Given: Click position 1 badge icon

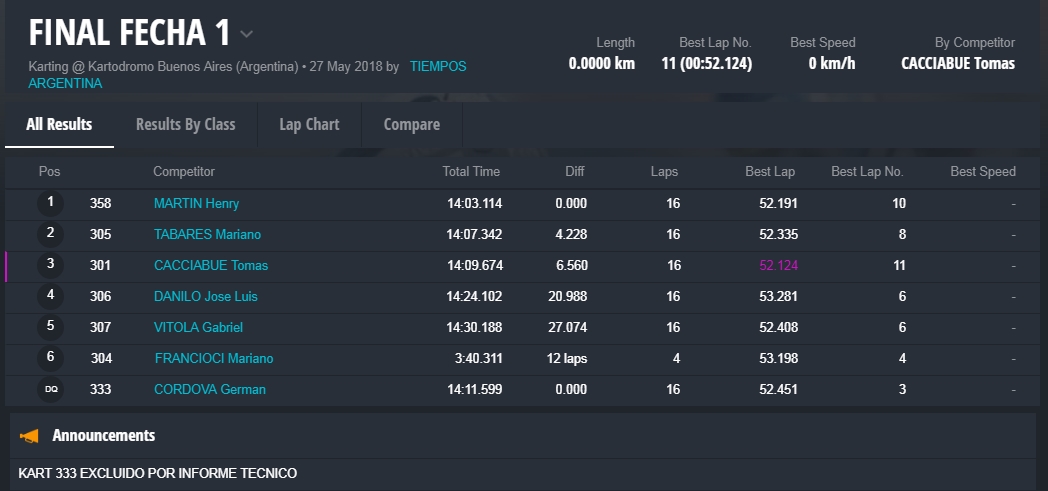Looking at the screenshot, I should (50, 204).
